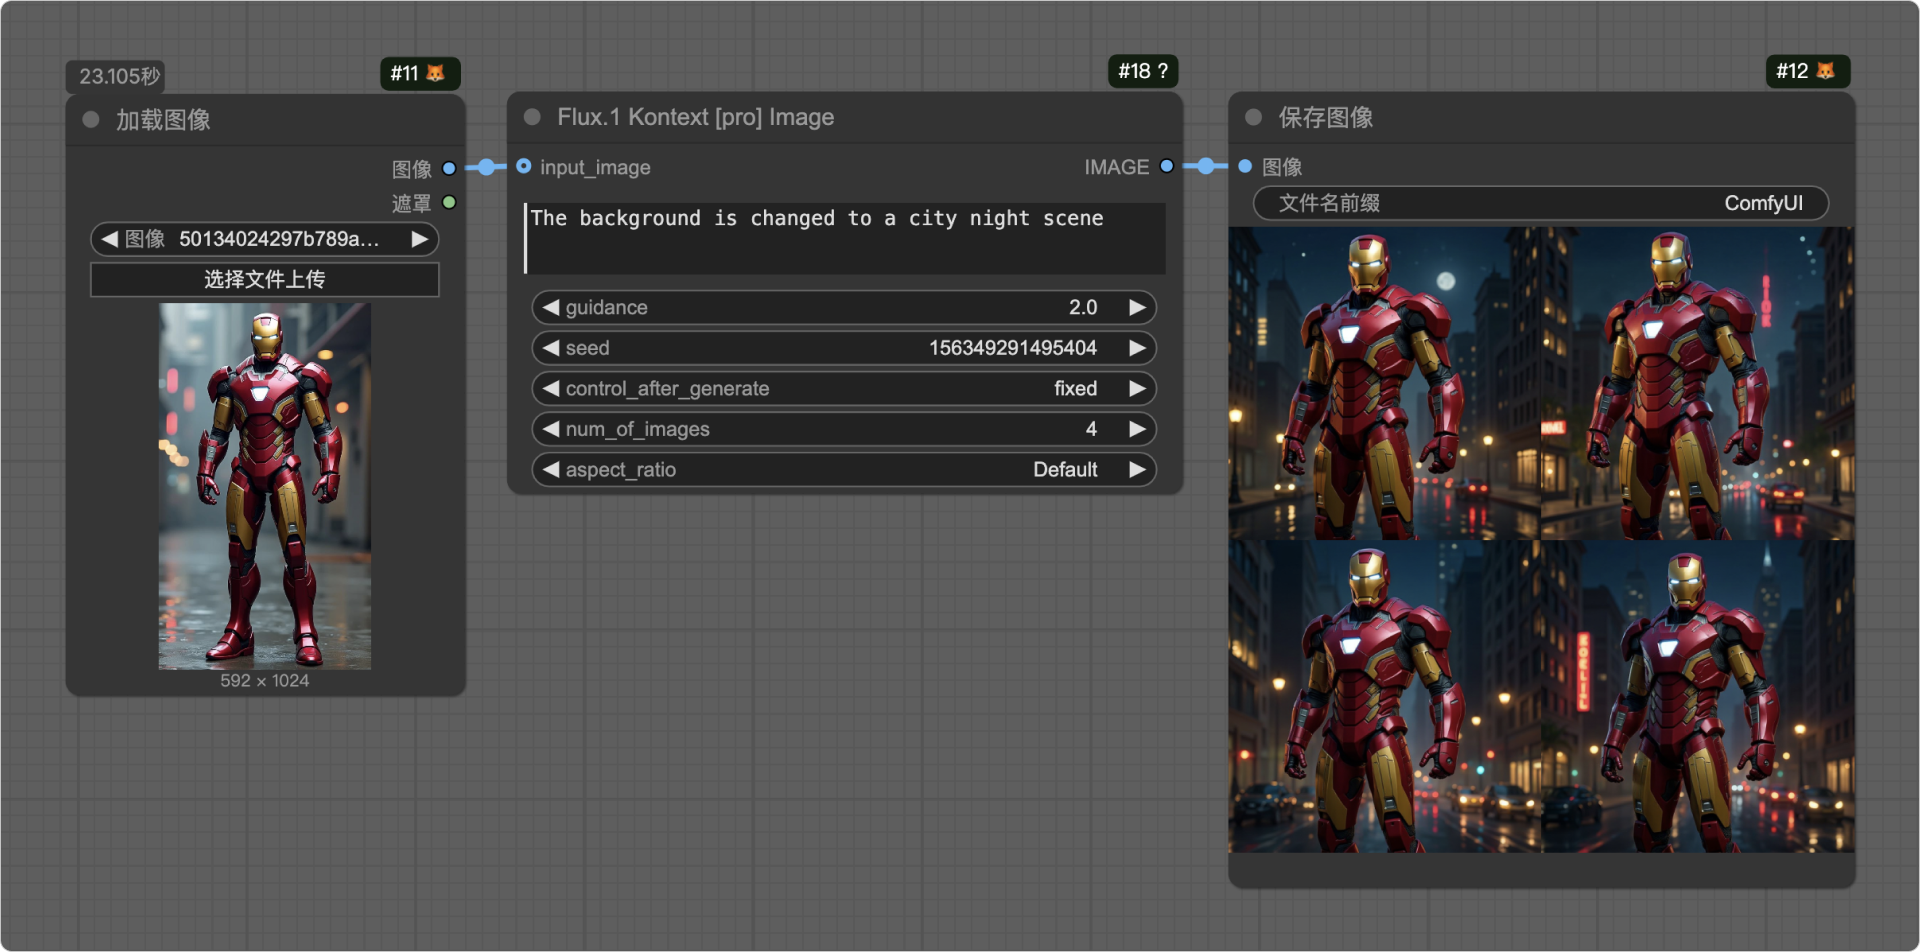Click the 保存图像 node title
This screenshot has height=952, width=1920.
1326,117
